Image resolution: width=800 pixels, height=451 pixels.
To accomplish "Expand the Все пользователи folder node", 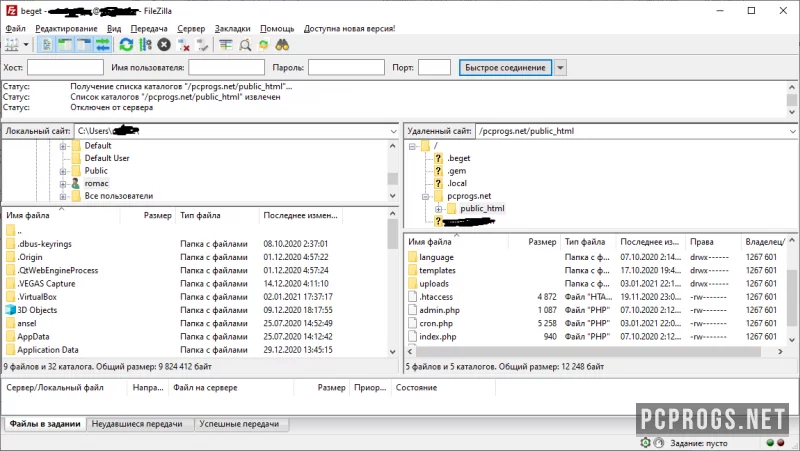I will pos(63,196).
